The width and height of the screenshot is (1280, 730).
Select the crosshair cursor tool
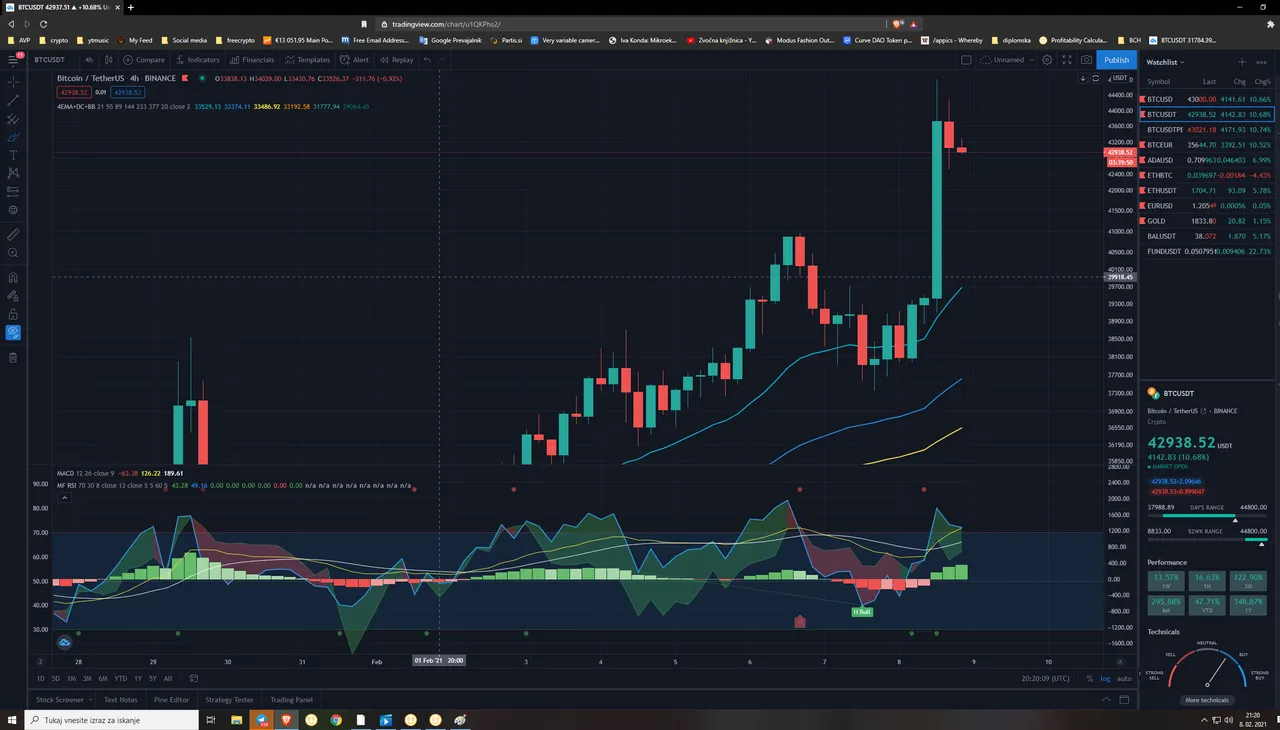[13, 82]
